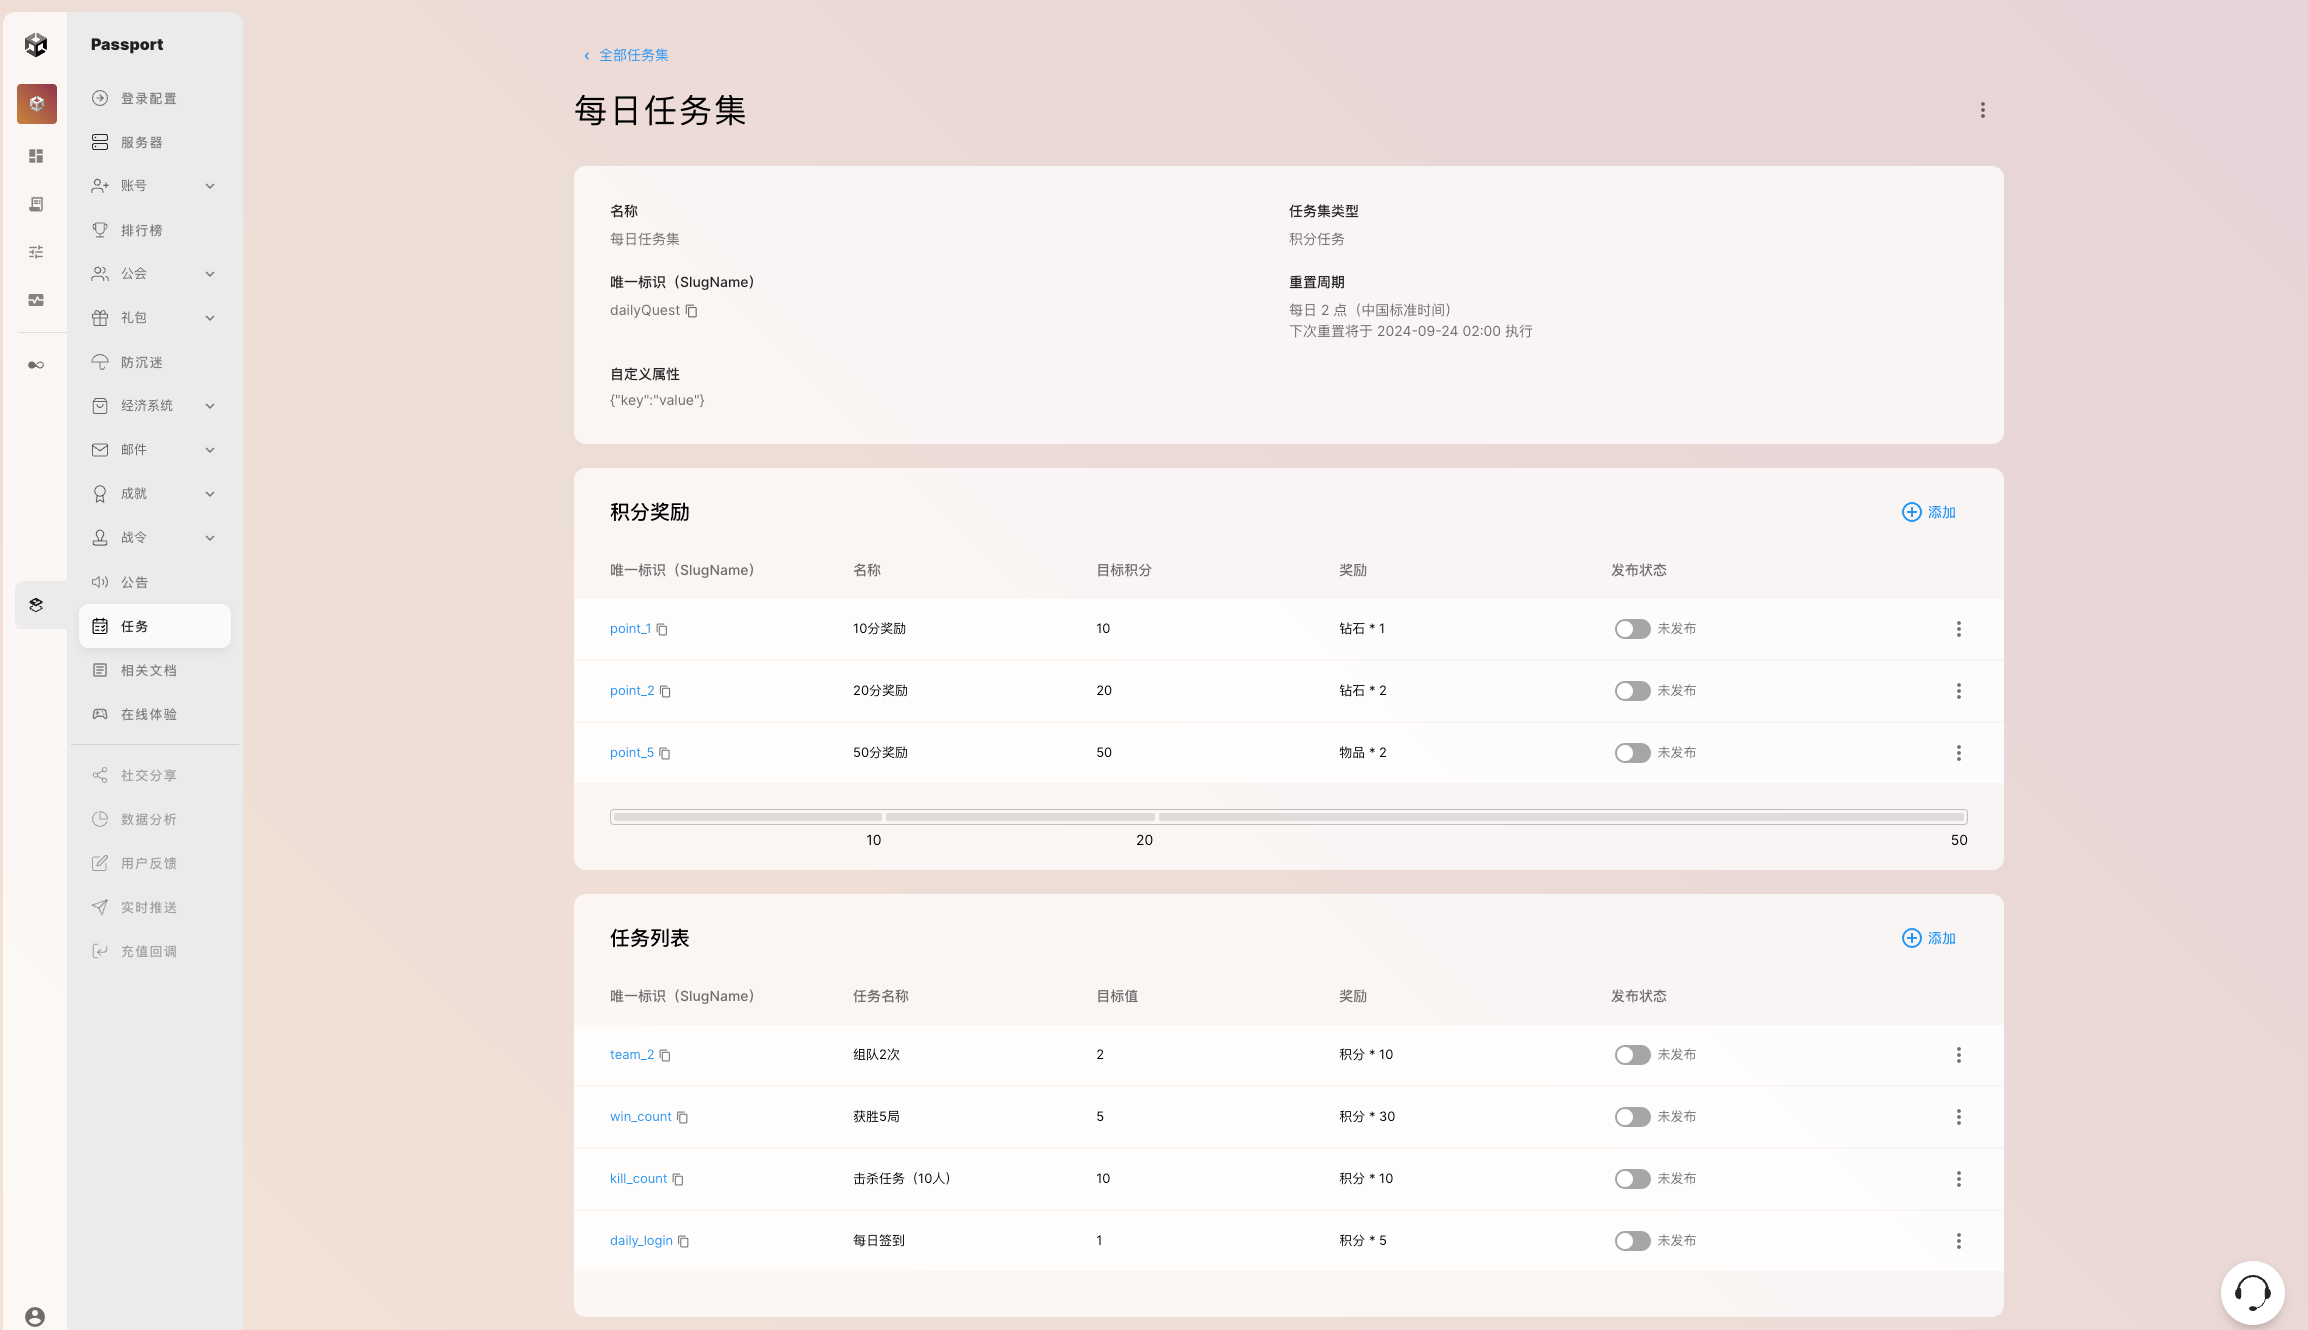The image size is (2308, 1330).
Task: Click 添加 in the 积分奖励 section
Action: point(1929,512)
